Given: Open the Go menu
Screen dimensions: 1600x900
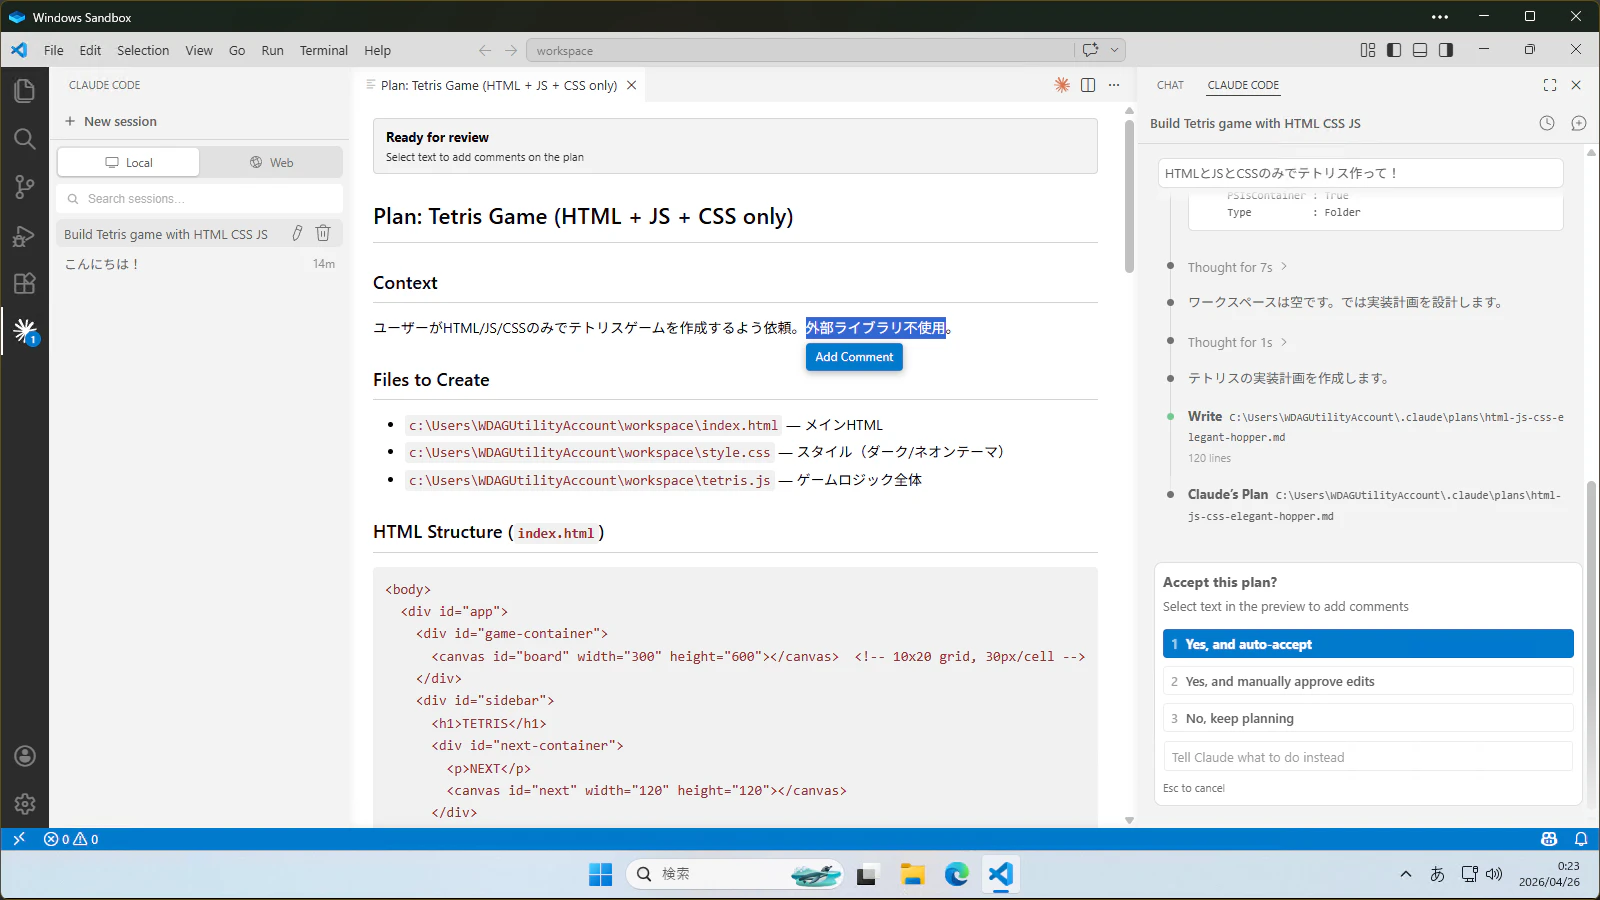Looking at the screenshot, I should (237, 50).
